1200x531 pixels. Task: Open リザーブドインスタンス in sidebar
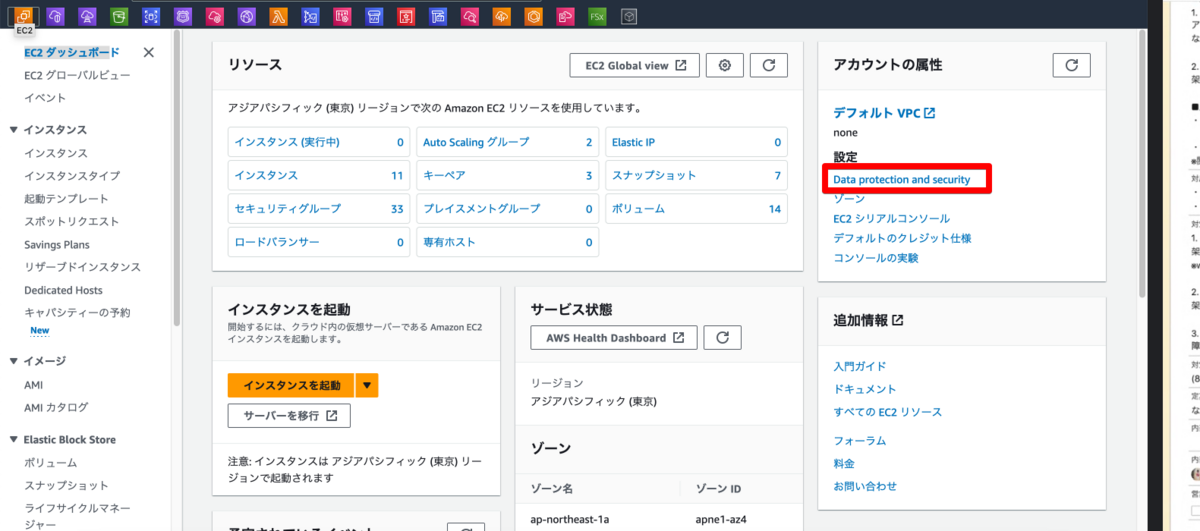click(x=82, y=267)
